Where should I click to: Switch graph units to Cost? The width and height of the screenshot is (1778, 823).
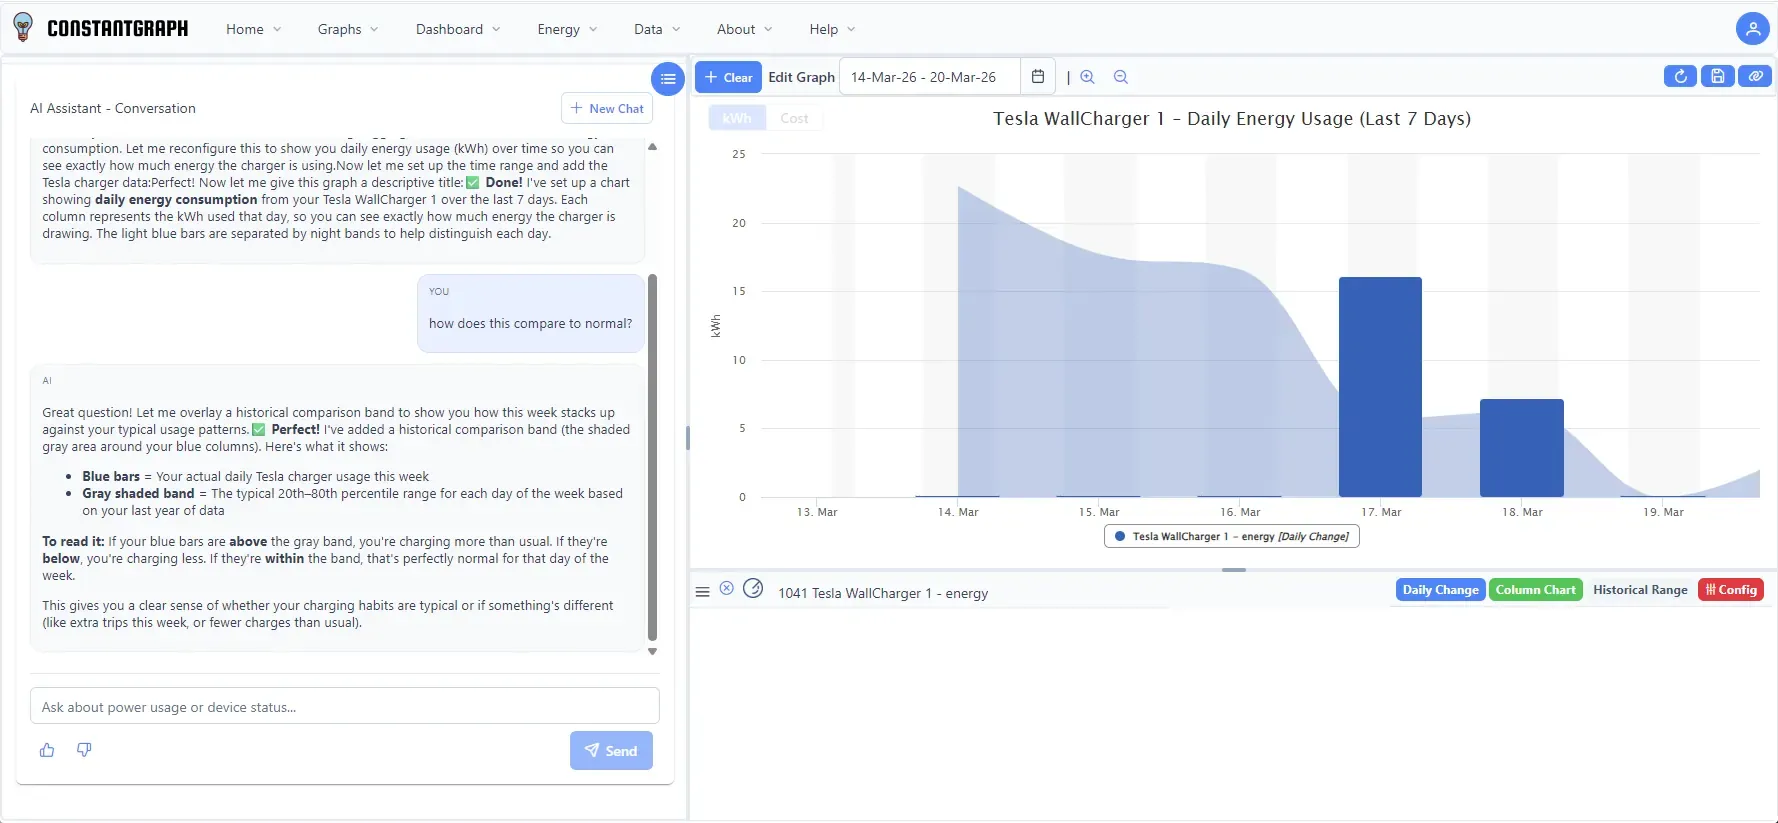click(x=794, y=118)
